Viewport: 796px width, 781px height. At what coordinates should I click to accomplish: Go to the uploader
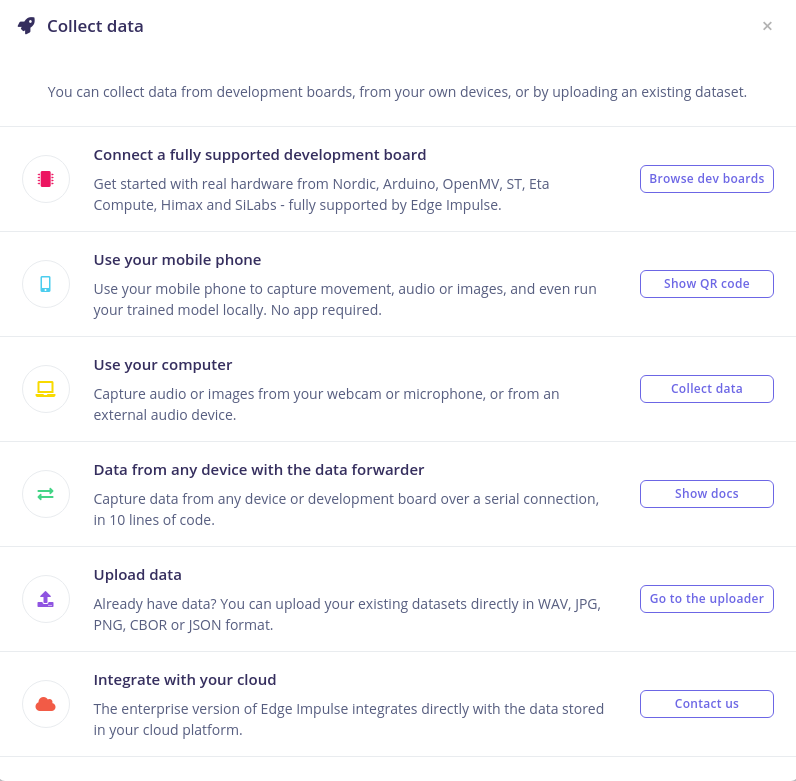coord(707,599)
